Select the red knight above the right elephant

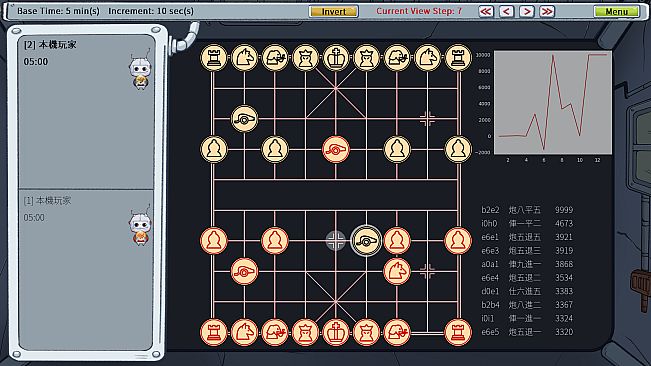[x=397, y=271]
